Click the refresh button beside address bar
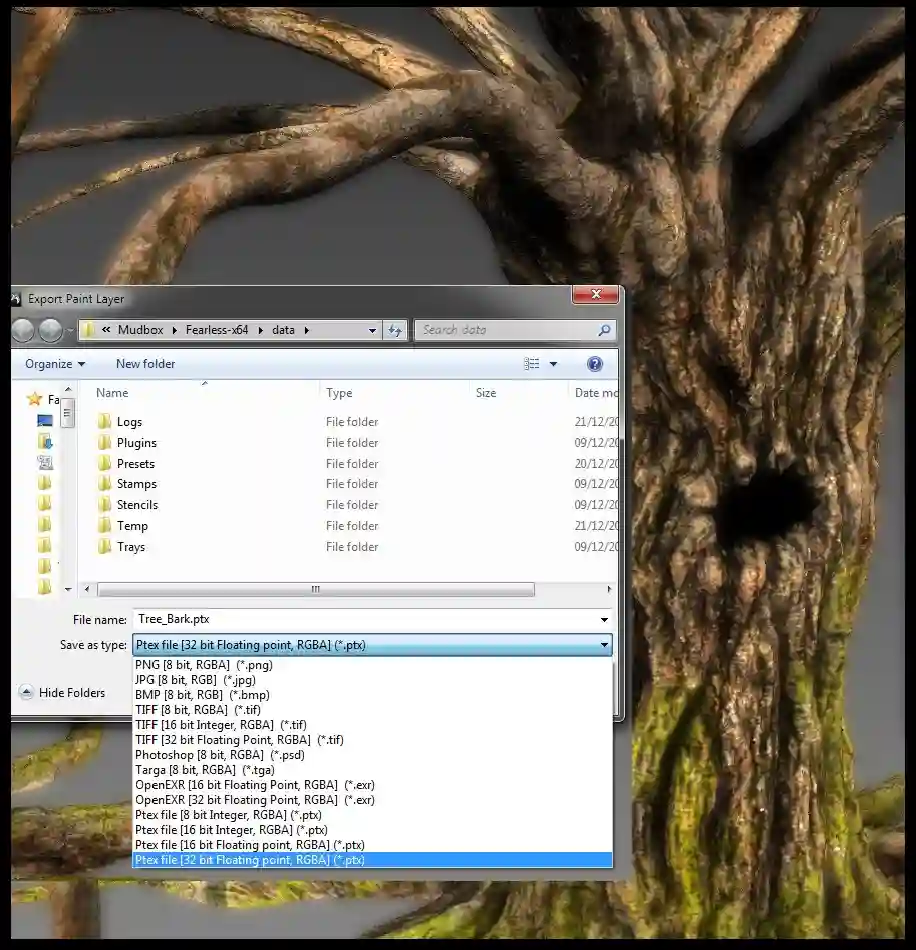This screenshot has height=950, width=916. 395,330
